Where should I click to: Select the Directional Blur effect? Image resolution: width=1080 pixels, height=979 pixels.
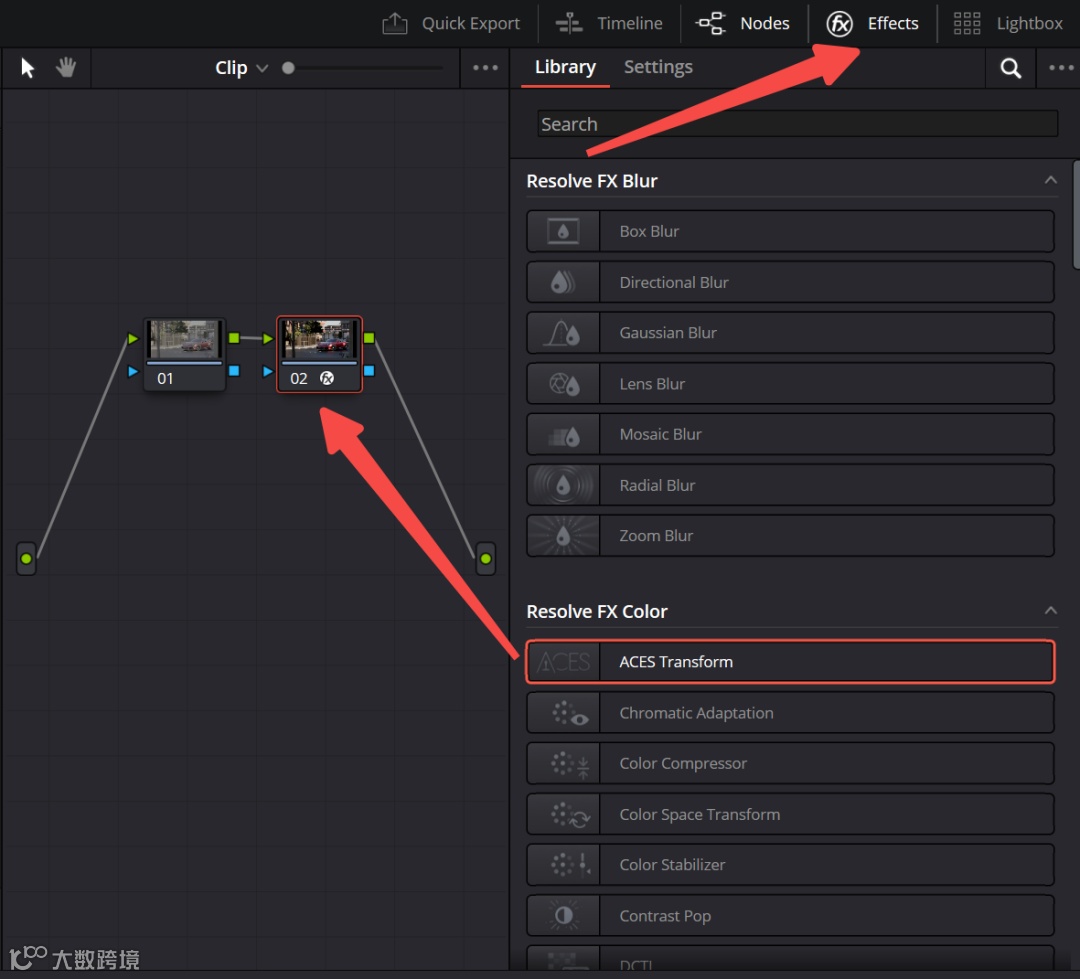point(790,282)
